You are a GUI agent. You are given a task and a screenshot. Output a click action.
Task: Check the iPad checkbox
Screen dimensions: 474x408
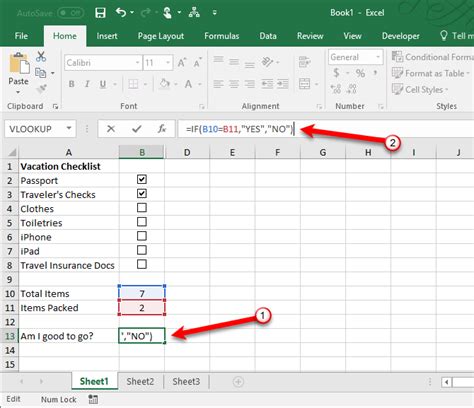pyautogui.click(x=142, y=250)
